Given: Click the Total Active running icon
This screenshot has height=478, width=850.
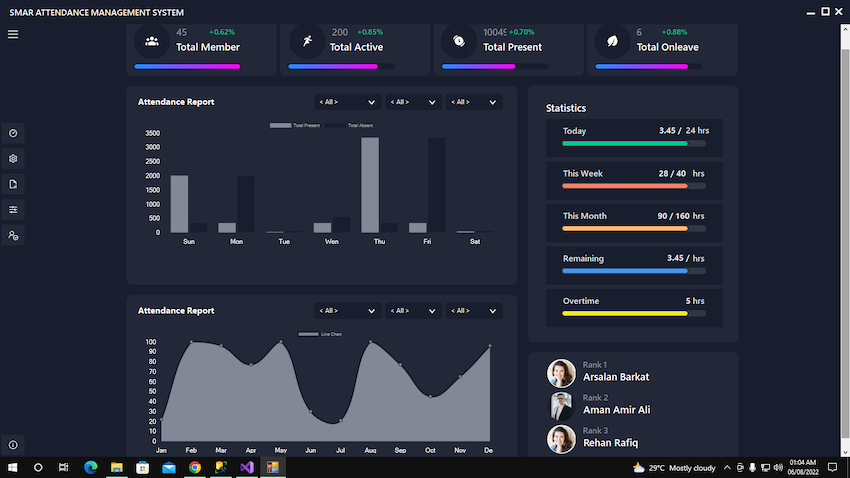Looking at the screenshot, I should click(x=307, y=41).
